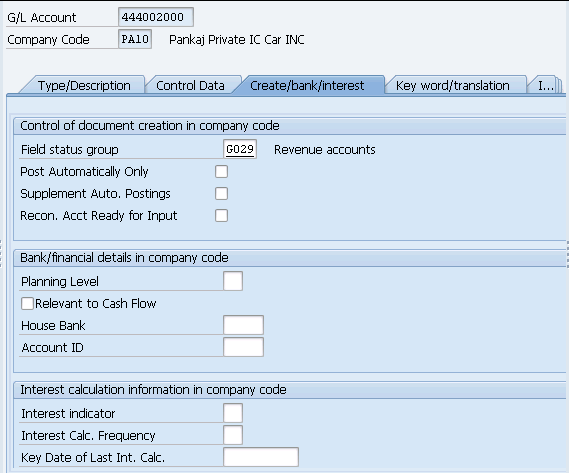This screenshot has width=569, height=473.
Task: Click the 'Account ID' label
Action: click(x=53, y=348)
